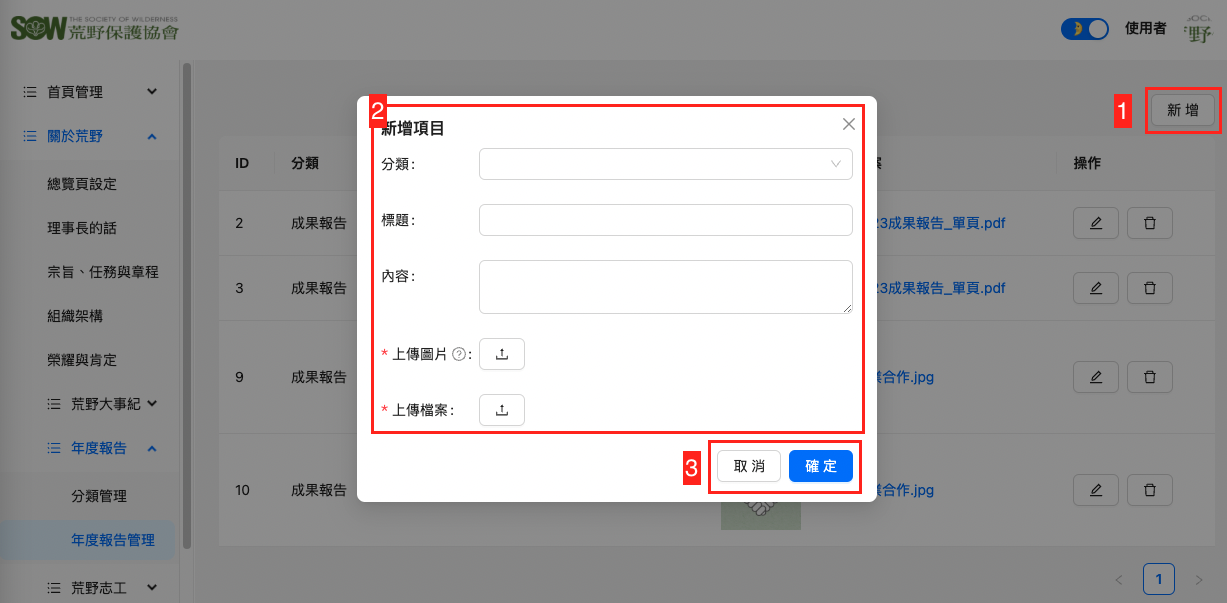Click the upload image icon button
The image size is (1227, 603).
click(501, 354)
